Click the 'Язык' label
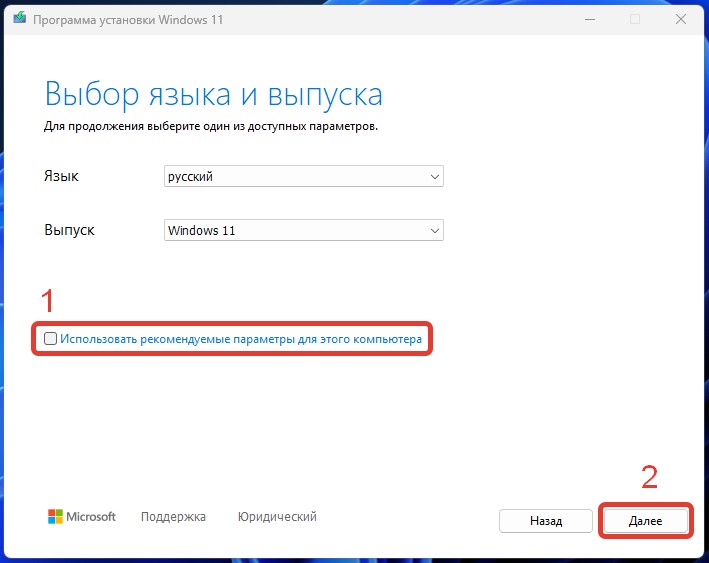This screenshot has width=709, height=563. tap(61, 176)
